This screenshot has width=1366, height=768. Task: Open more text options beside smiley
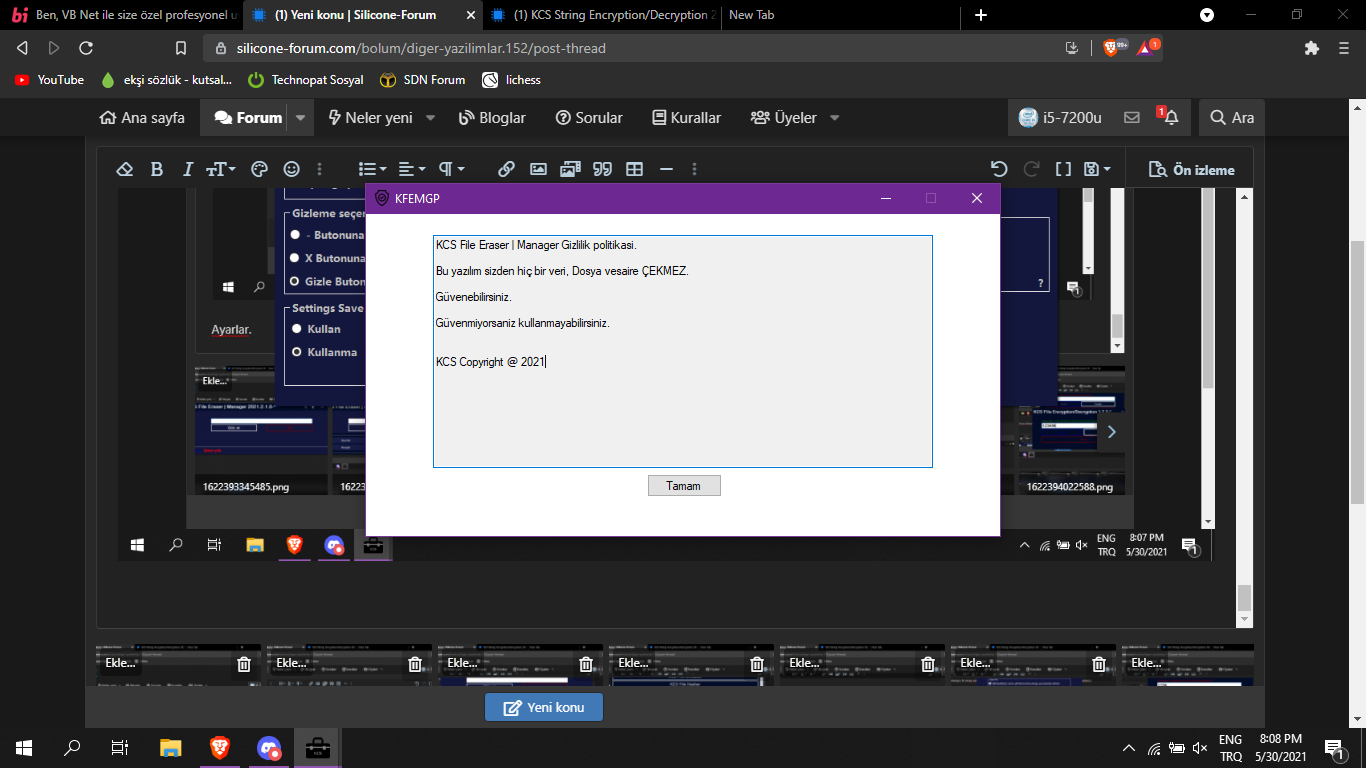tap(320, 169)
